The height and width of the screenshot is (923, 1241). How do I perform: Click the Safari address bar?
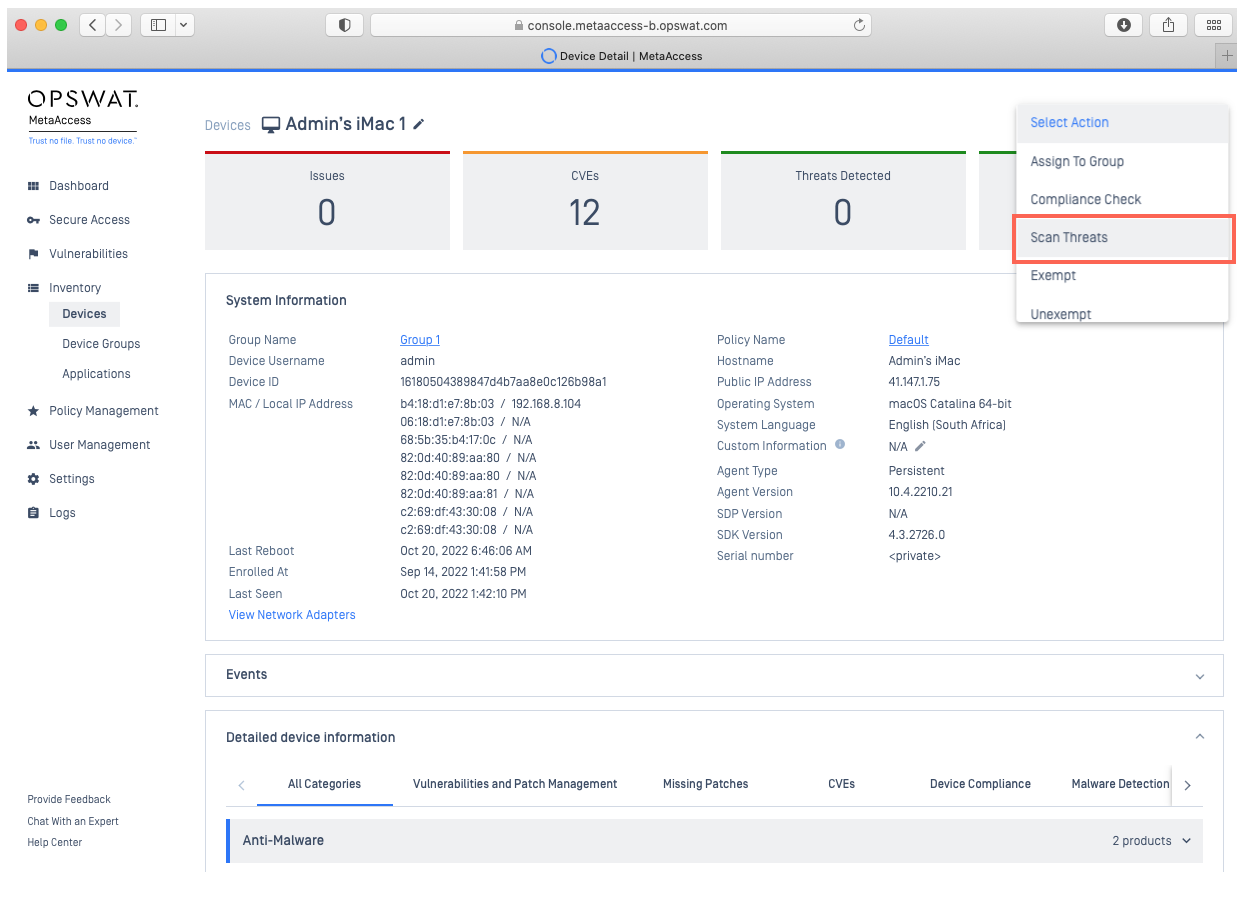(x=621, y=25)
